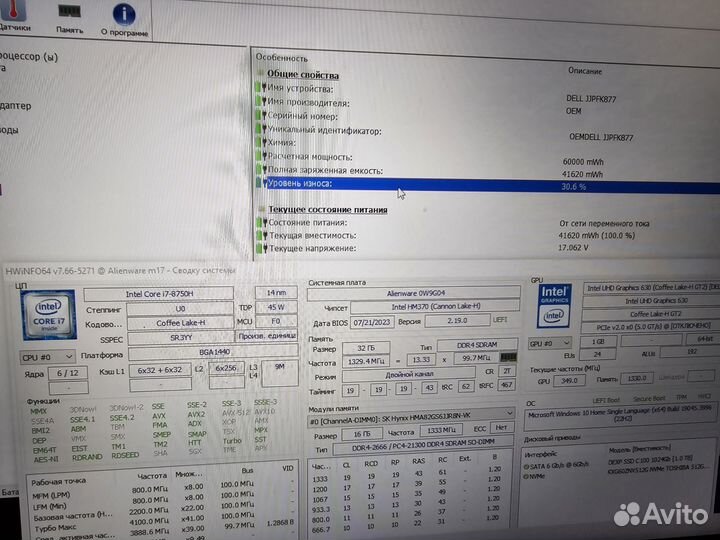The width and height of the screenshot is (720, 540).
Task: Select the OEMDELL JJPFK877 identifier value
Action: [601, 137]
